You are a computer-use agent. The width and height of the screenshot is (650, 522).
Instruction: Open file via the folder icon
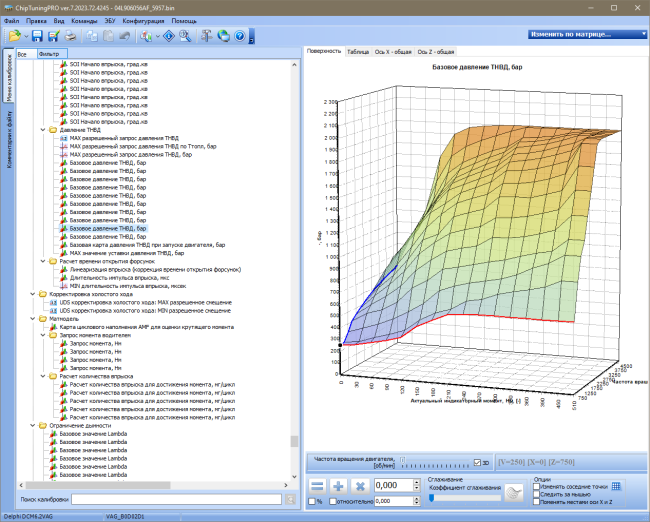pyautogui.click(x=15, y=36)
